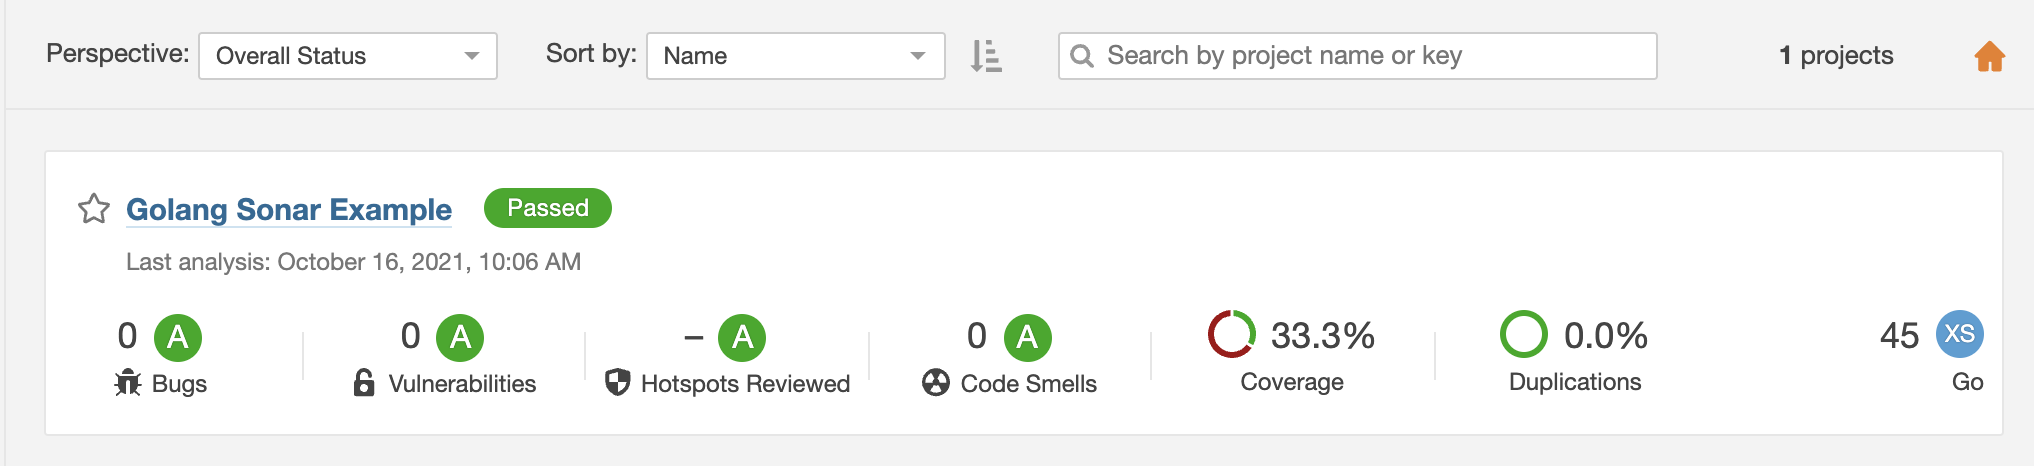Click the 0.0% duplications value
The image size is (2034, 466).
[x=1606, y=336]
